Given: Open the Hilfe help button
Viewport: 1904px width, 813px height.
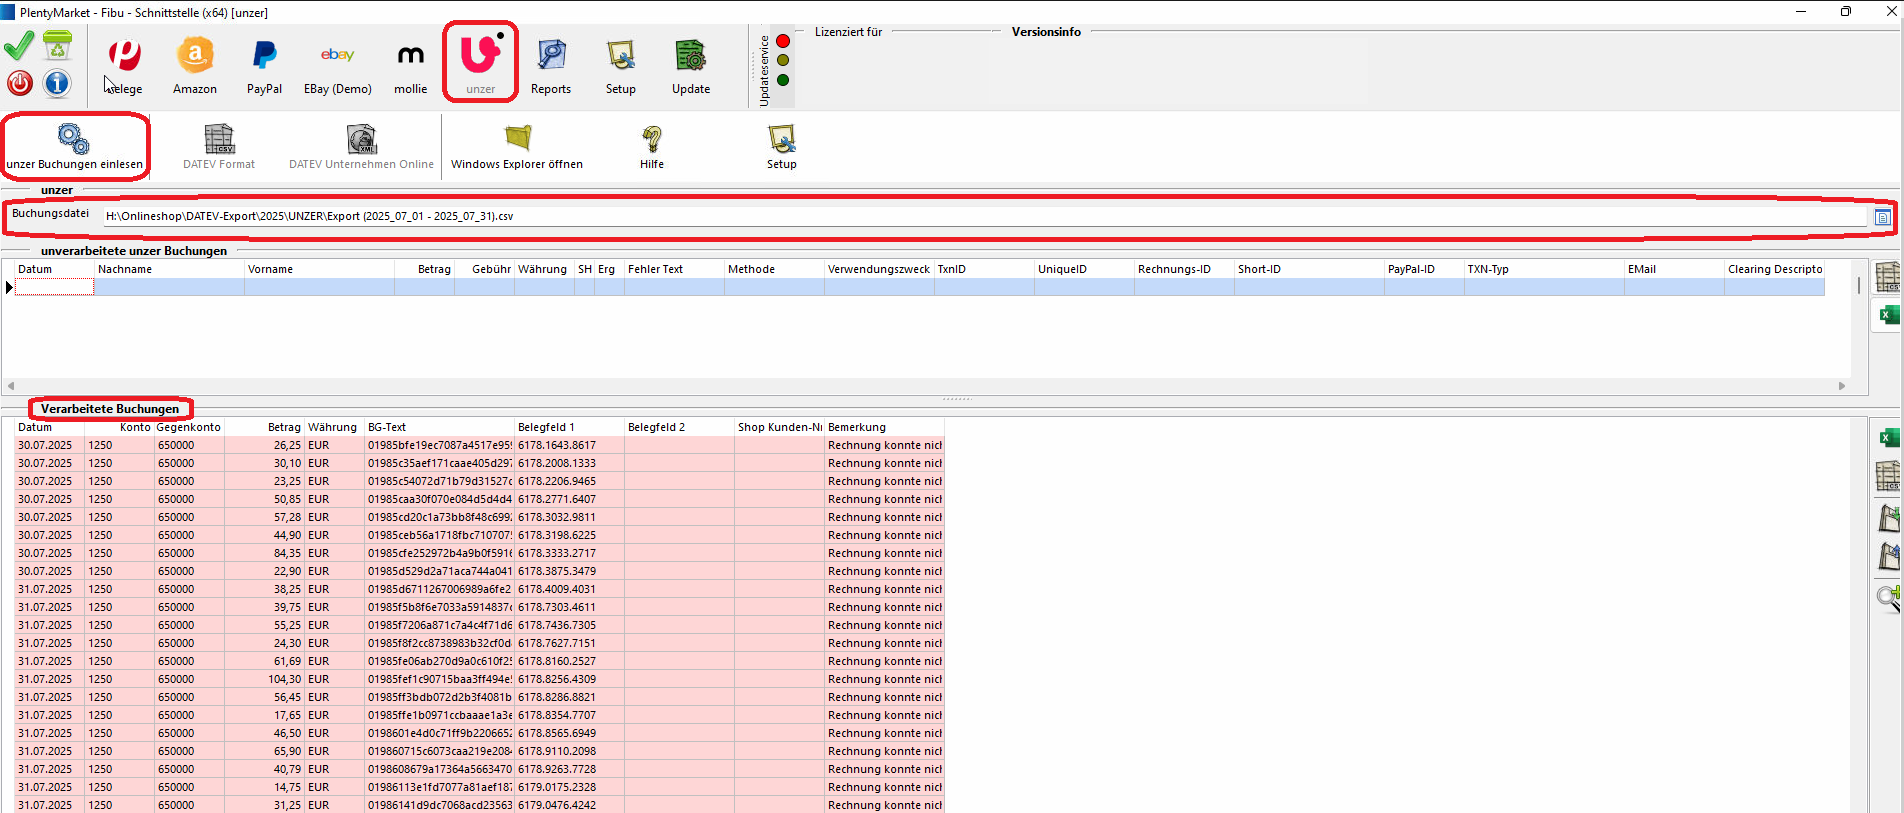Looking at the screenshot, I should point(651,146).
